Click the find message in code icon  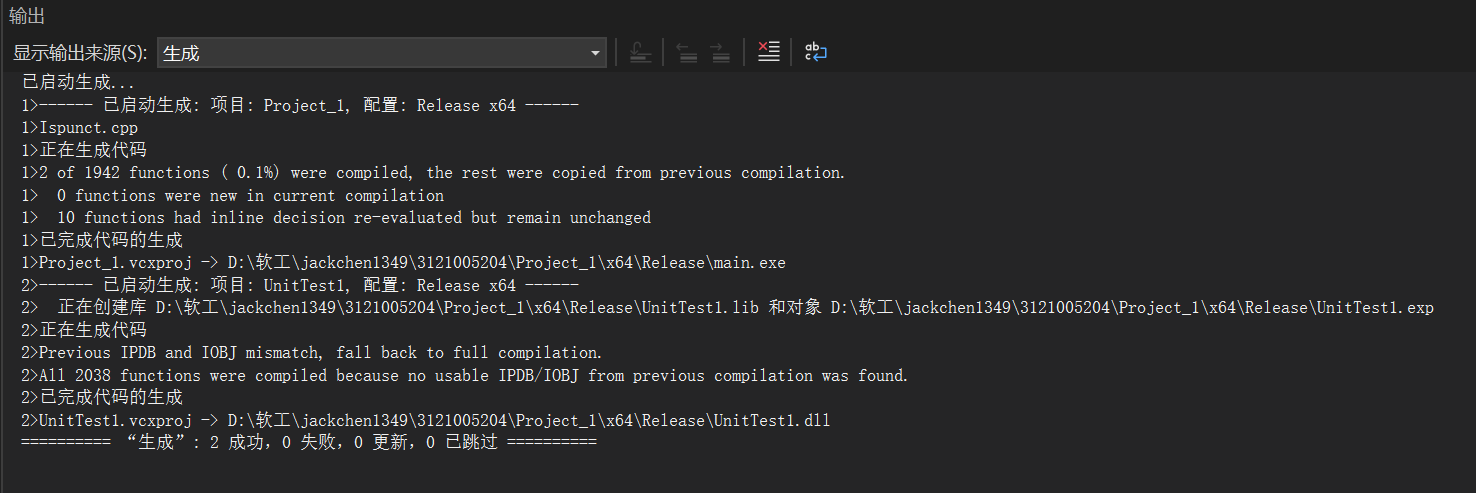642,53
